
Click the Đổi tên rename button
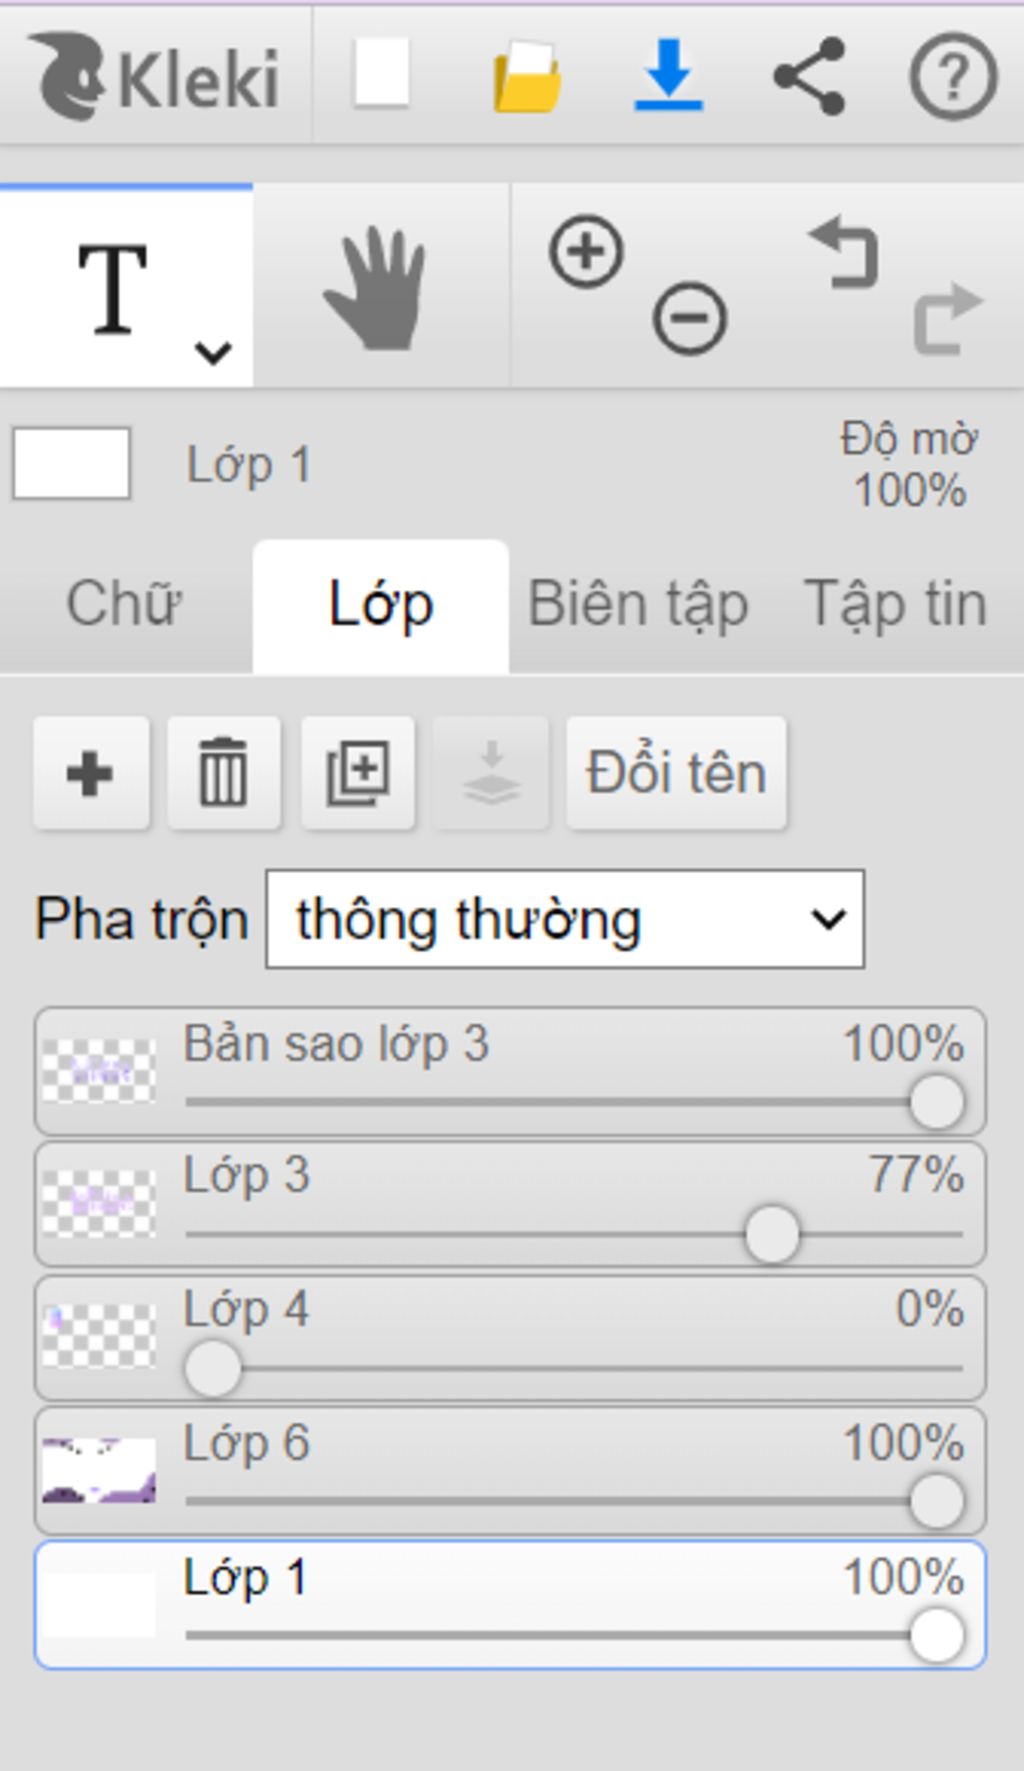676,773
